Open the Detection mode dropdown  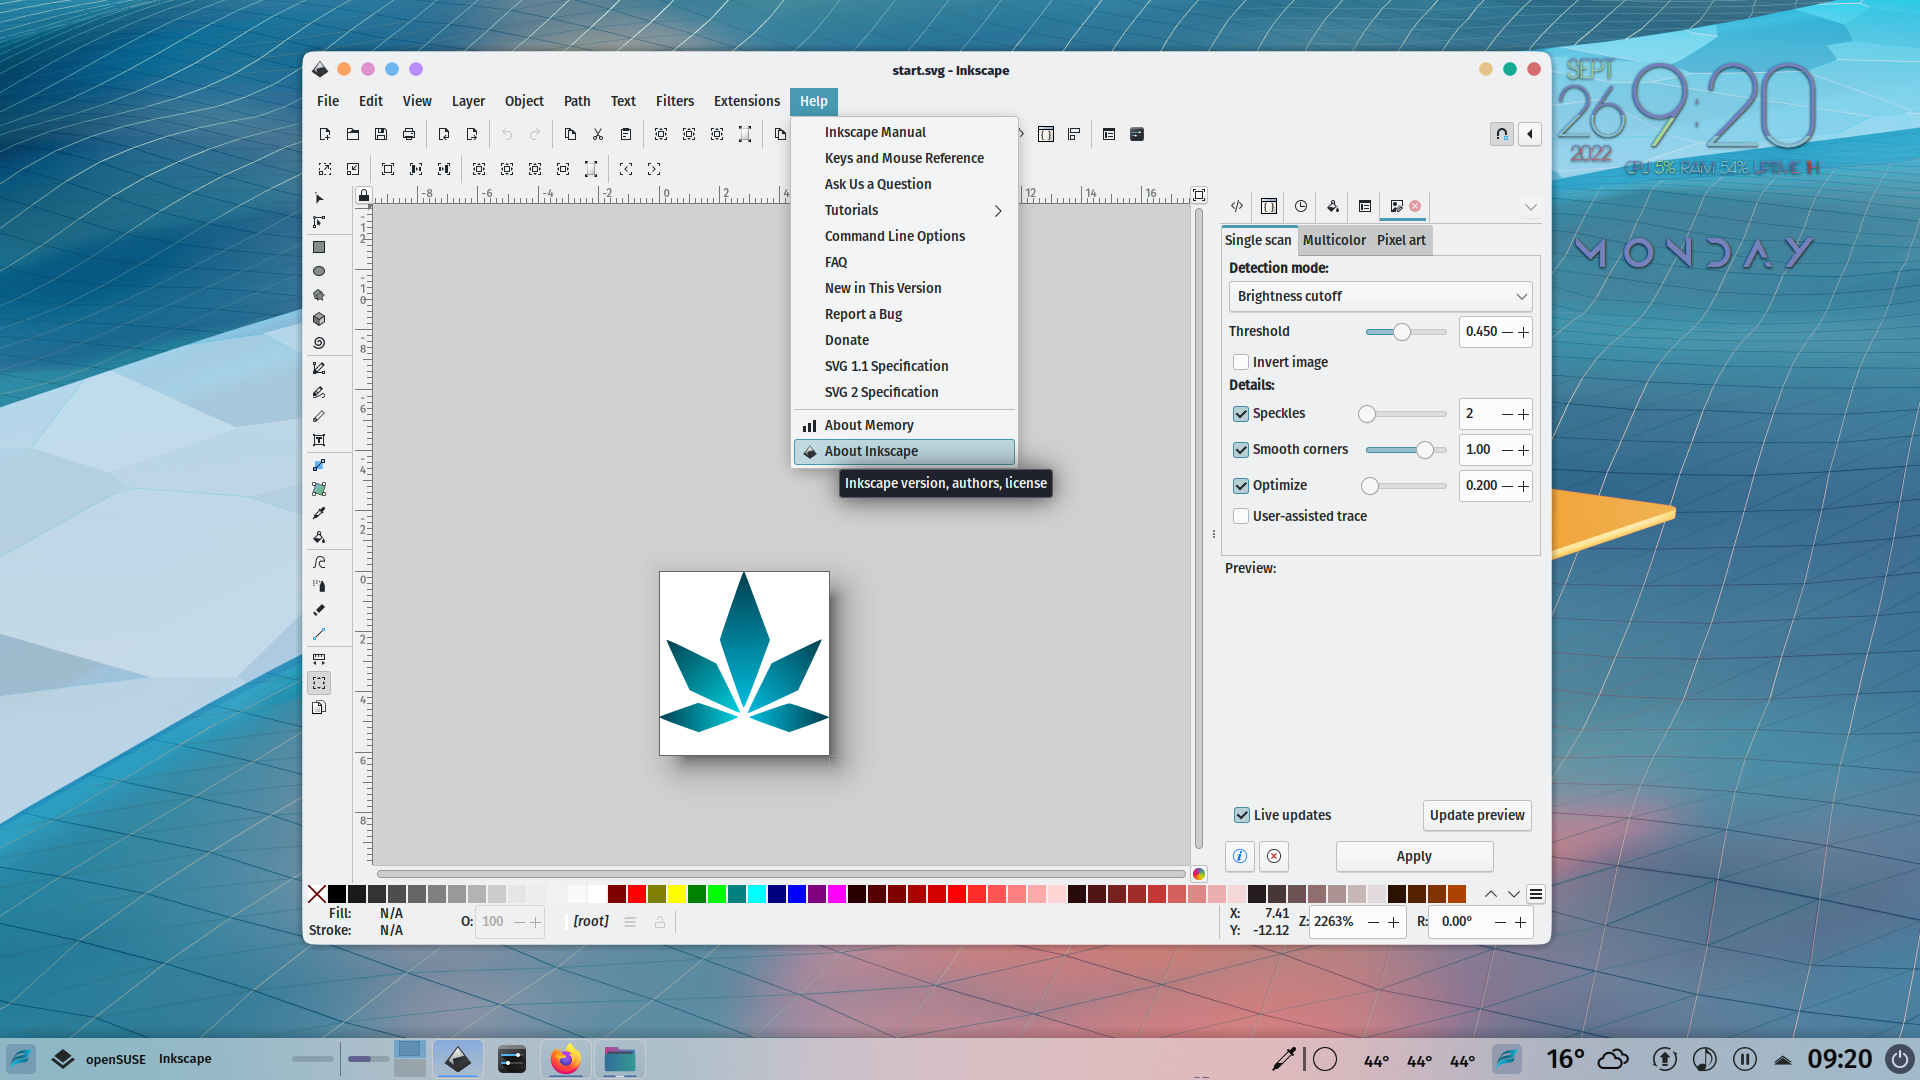click(x=1380, y=296)
